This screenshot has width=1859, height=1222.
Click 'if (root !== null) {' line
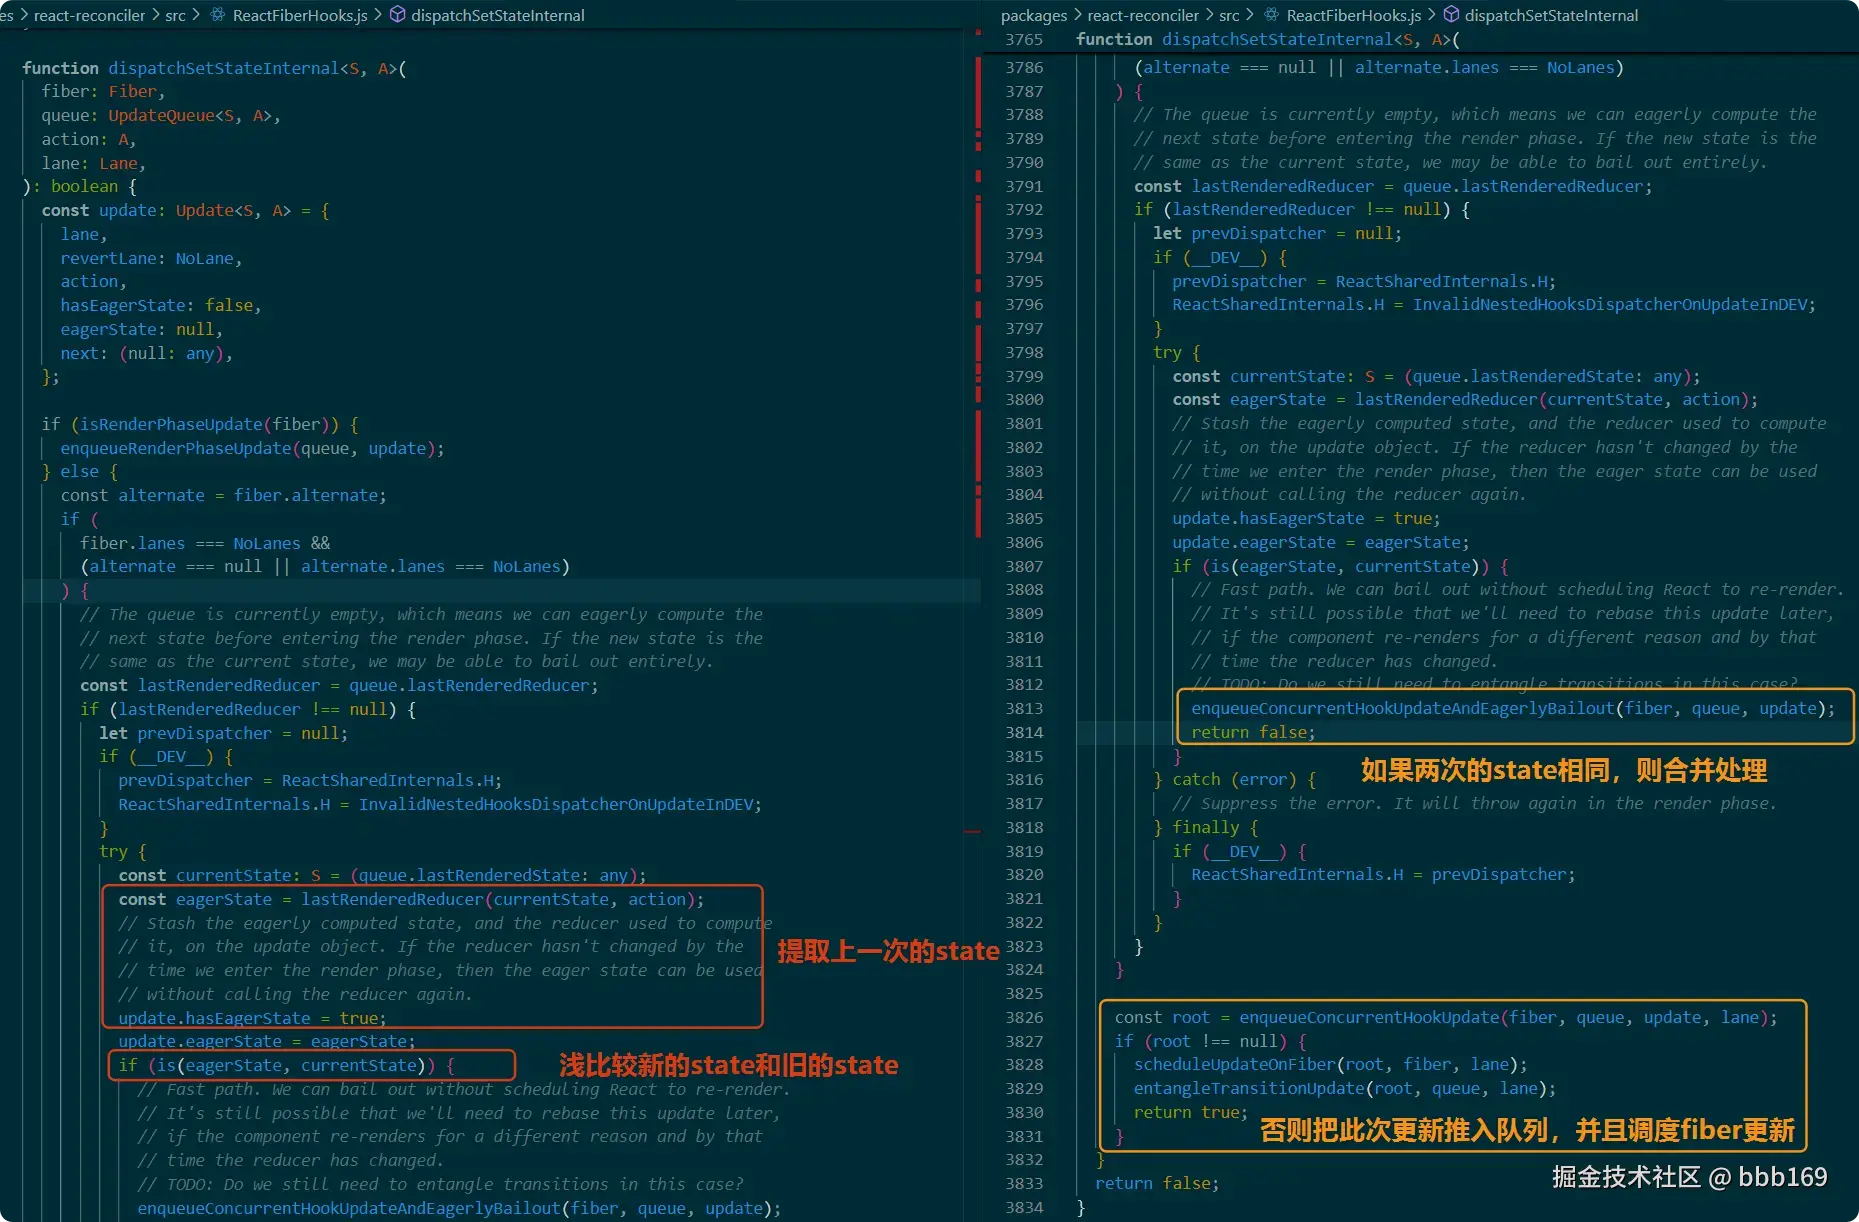pos(1210,1041)
